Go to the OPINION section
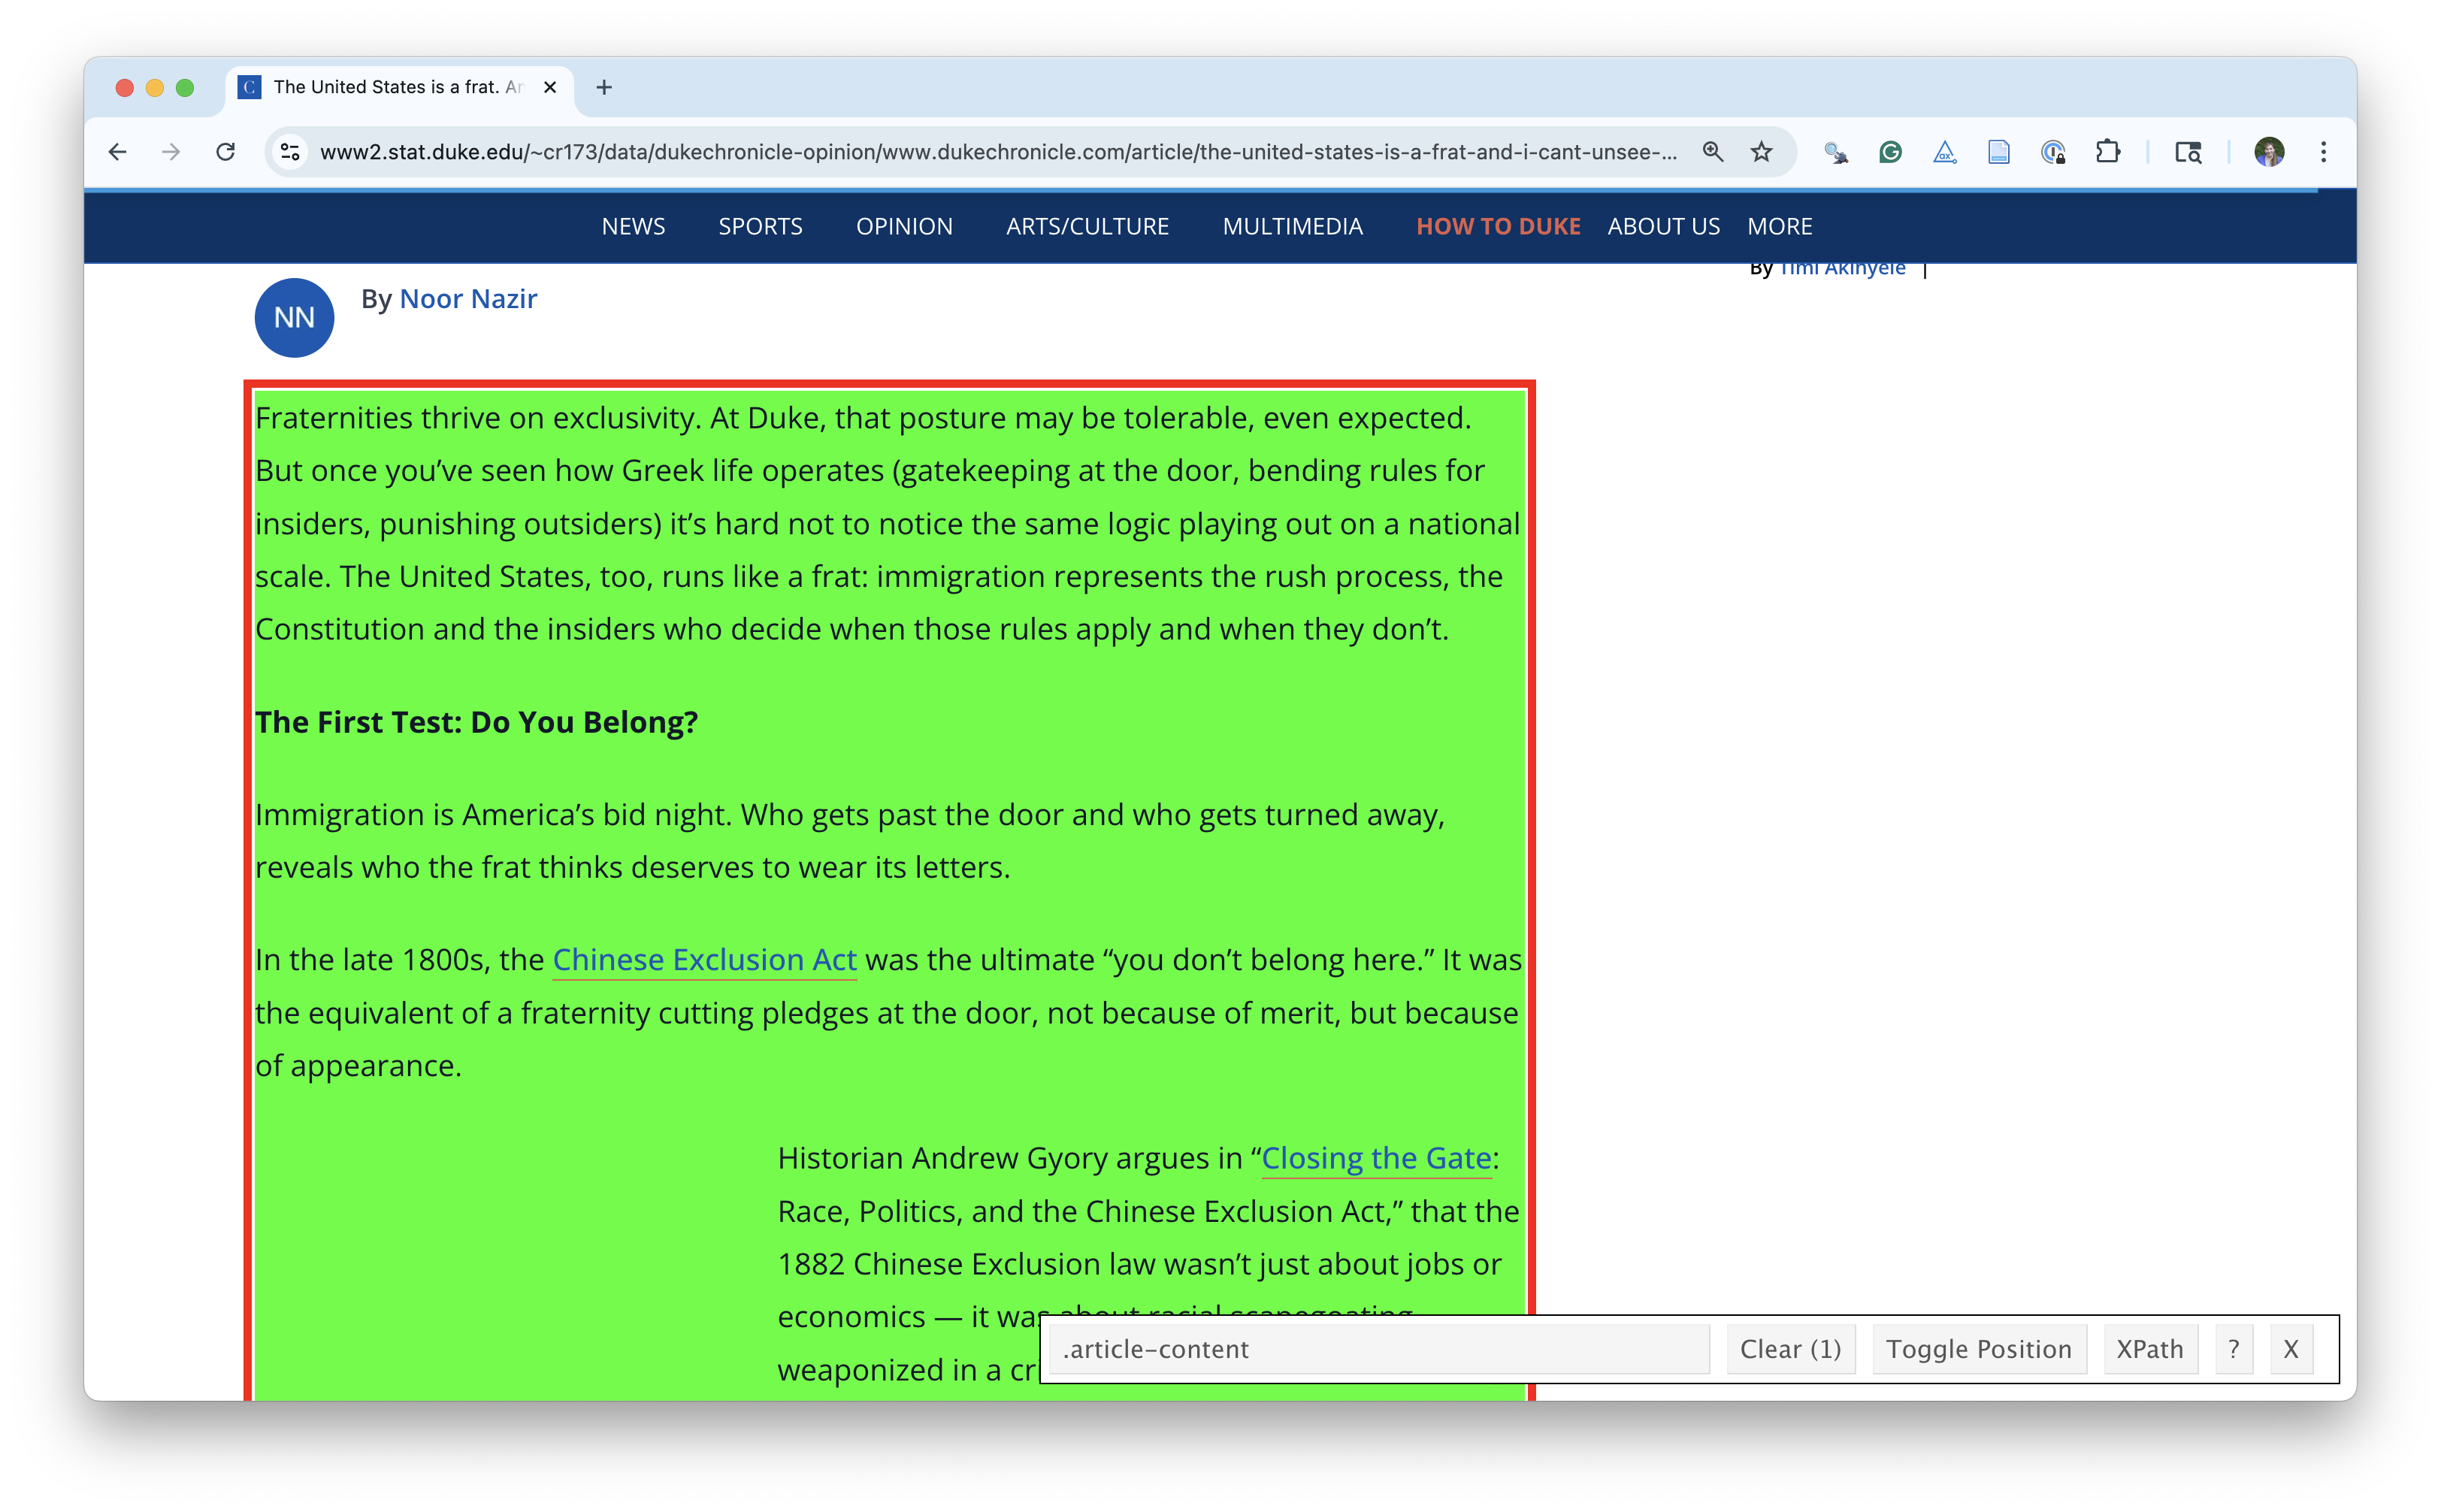 pos(904,227)
